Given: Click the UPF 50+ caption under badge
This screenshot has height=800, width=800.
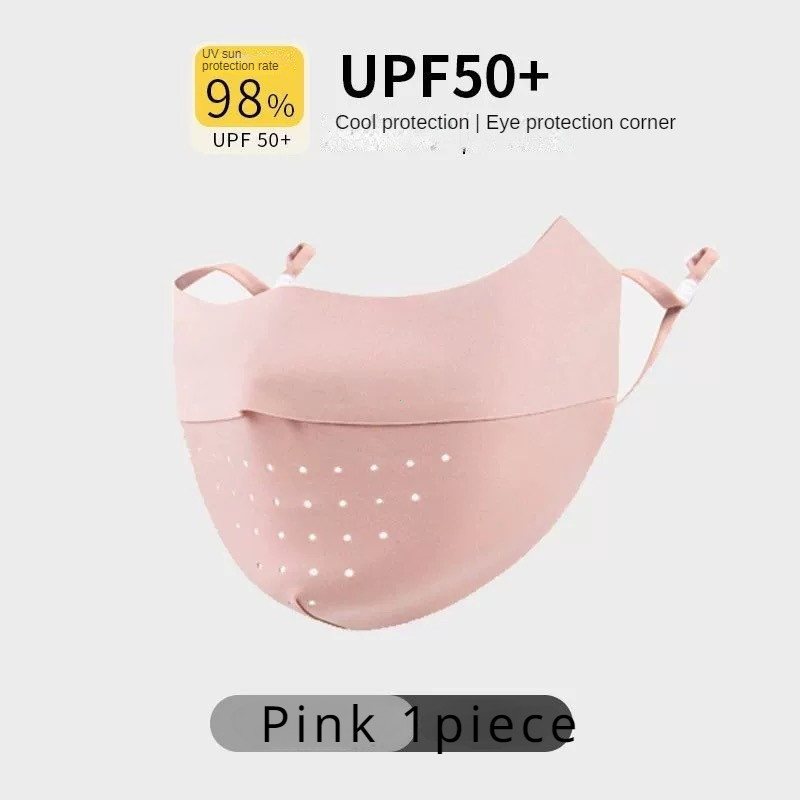Looking at the screenshot, I should 252,140.
